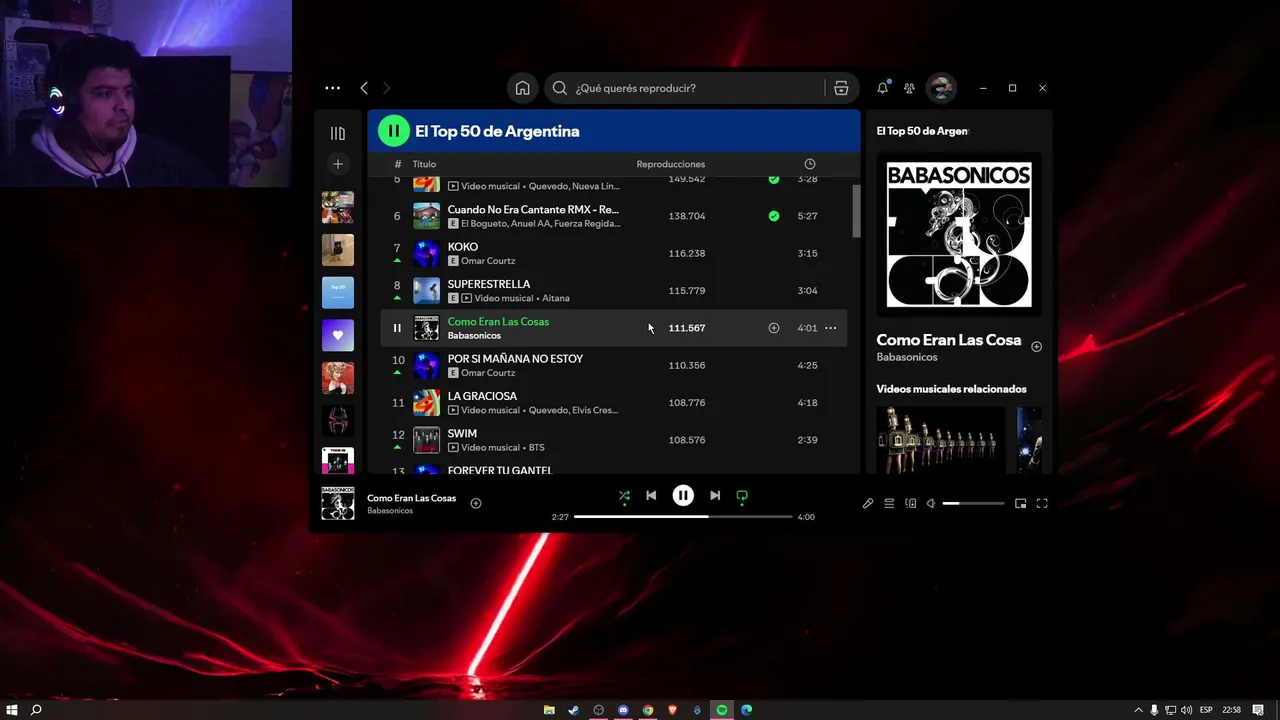Open the Liked Songs heart playlist in sidebar

click(x=338, y=335)
